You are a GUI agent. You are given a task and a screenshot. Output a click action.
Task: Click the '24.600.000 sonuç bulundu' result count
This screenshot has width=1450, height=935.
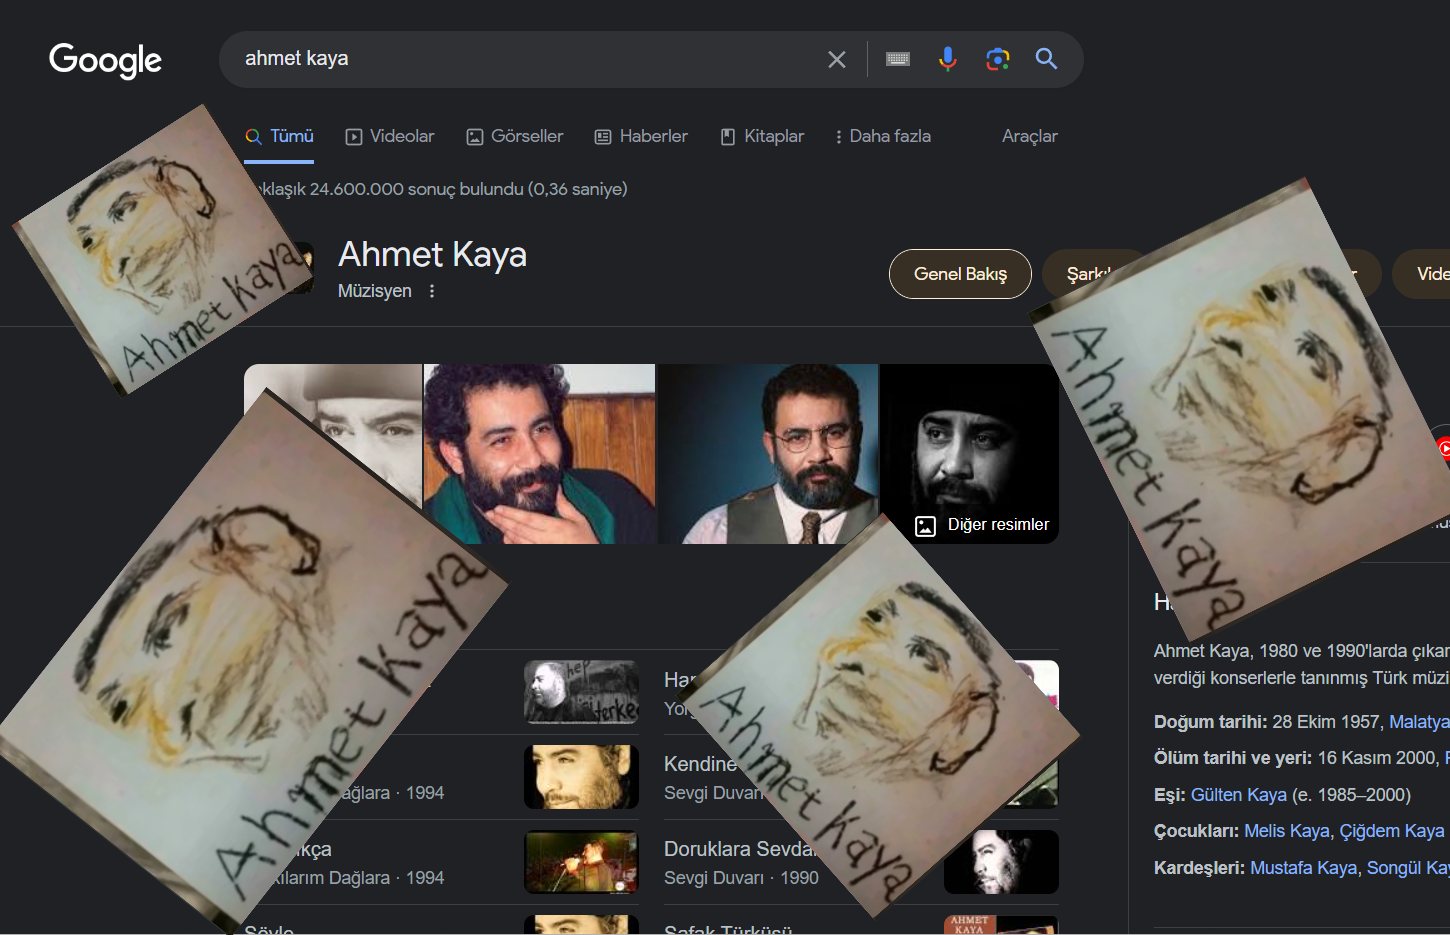(417, 189)
